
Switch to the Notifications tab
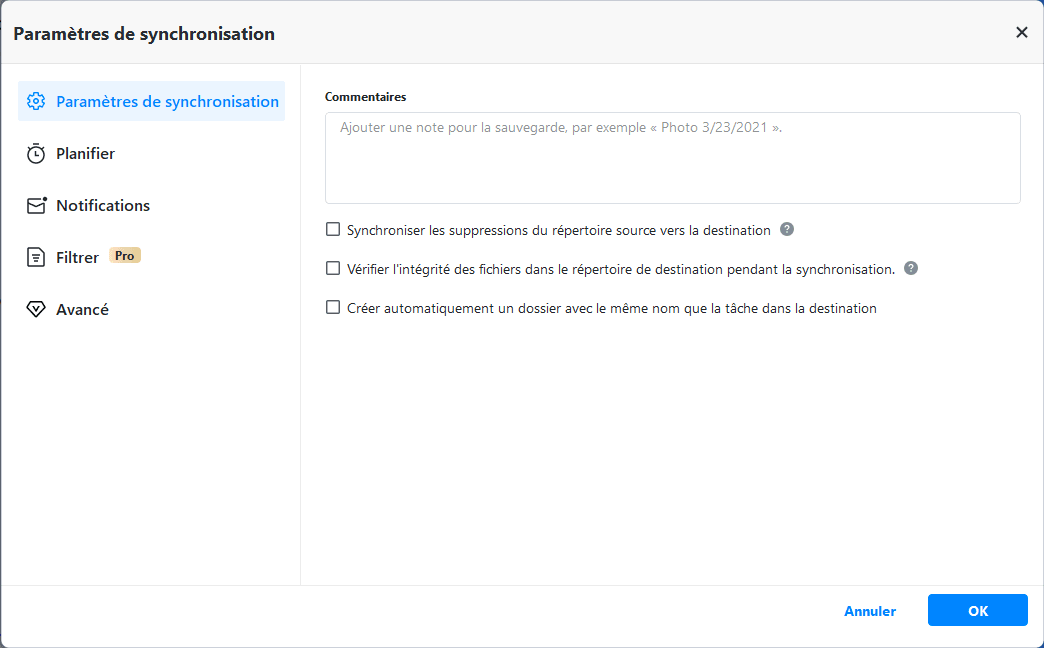[103, 206]
